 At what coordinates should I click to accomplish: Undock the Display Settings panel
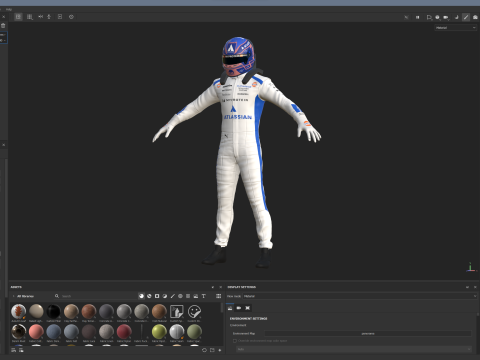point(467,287)
